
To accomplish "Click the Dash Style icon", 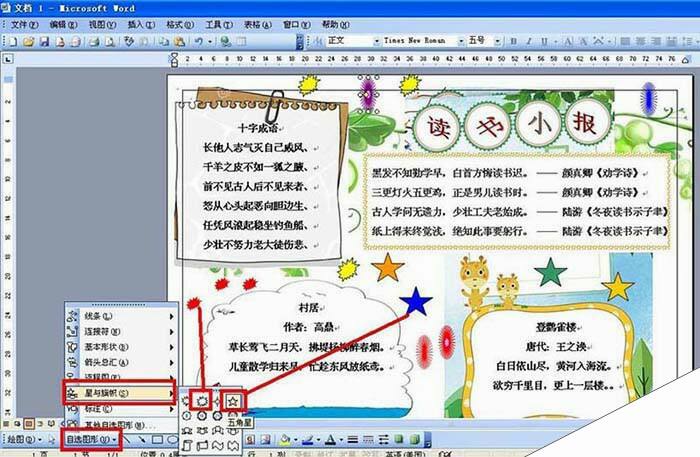I will (368, 440).
